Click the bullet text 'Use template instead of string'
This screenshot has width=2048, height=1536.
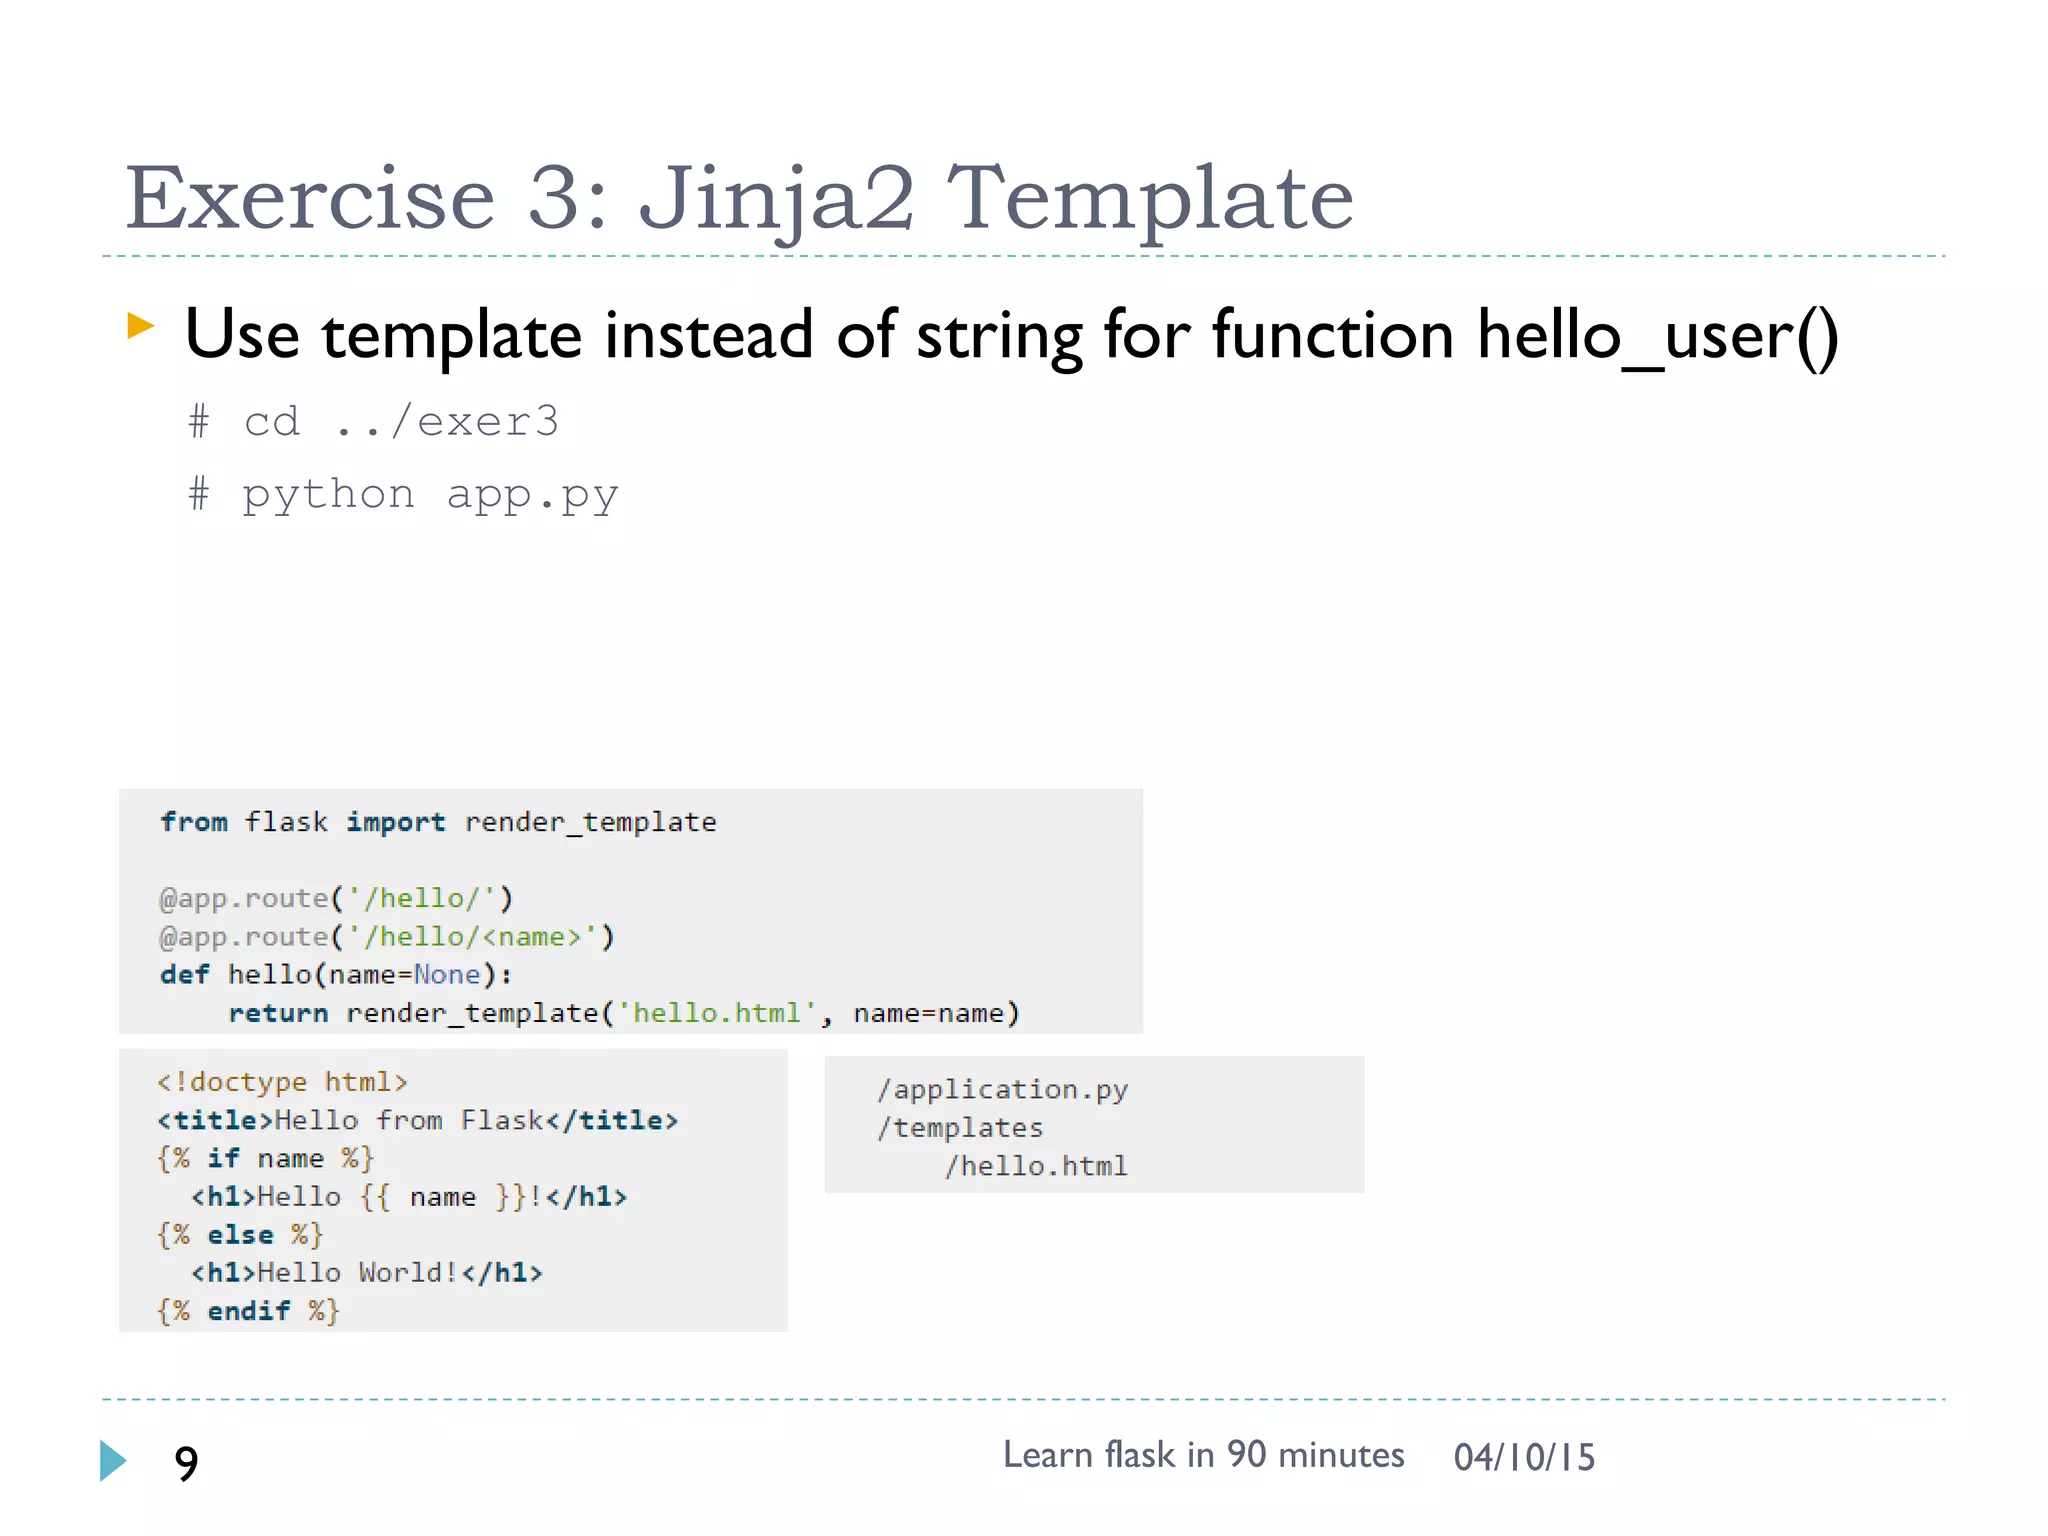(x=1011, y=336)
